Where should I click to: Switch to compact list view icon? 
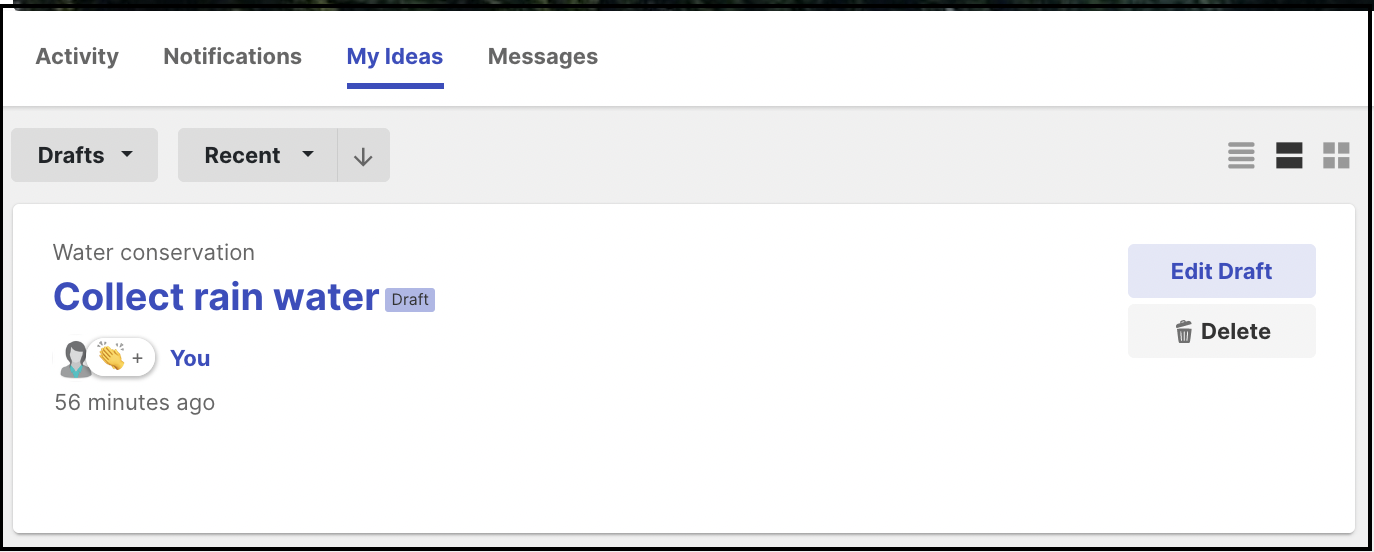(x=1241, y=155)
